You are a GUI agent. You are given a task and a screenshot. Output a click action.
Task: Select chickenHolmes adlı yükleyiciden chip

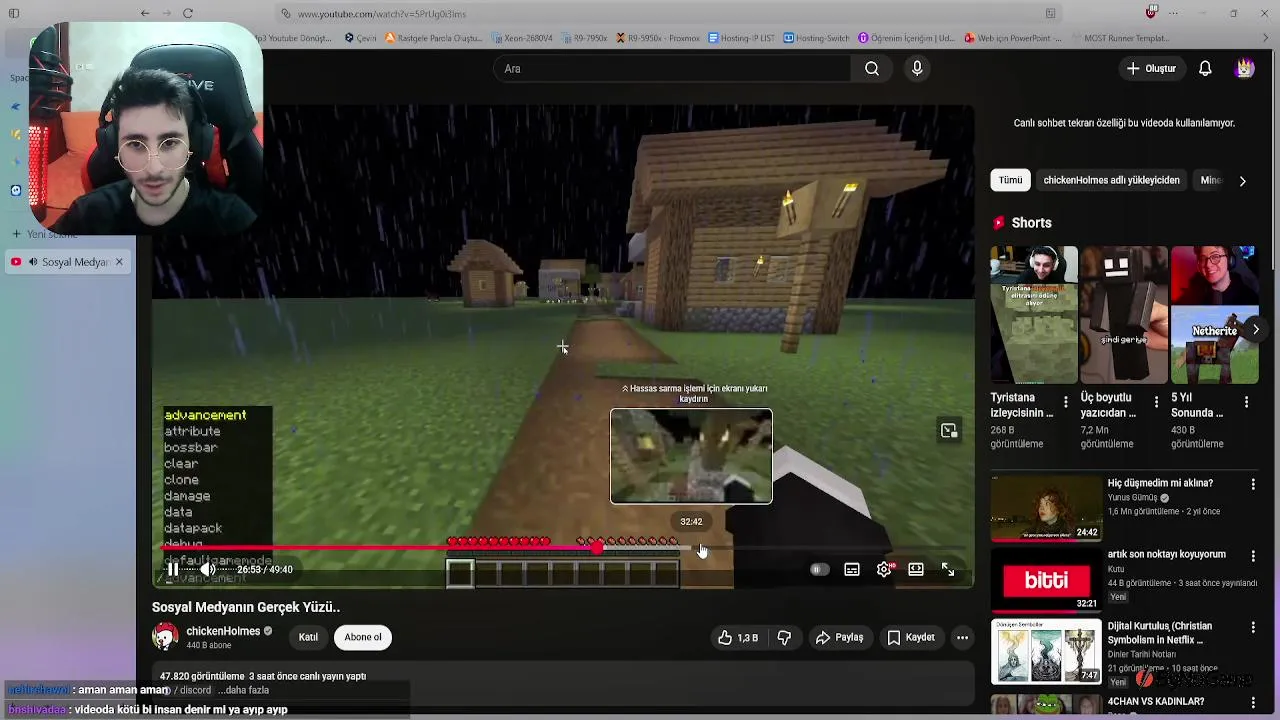click(x=1112, y=180)
